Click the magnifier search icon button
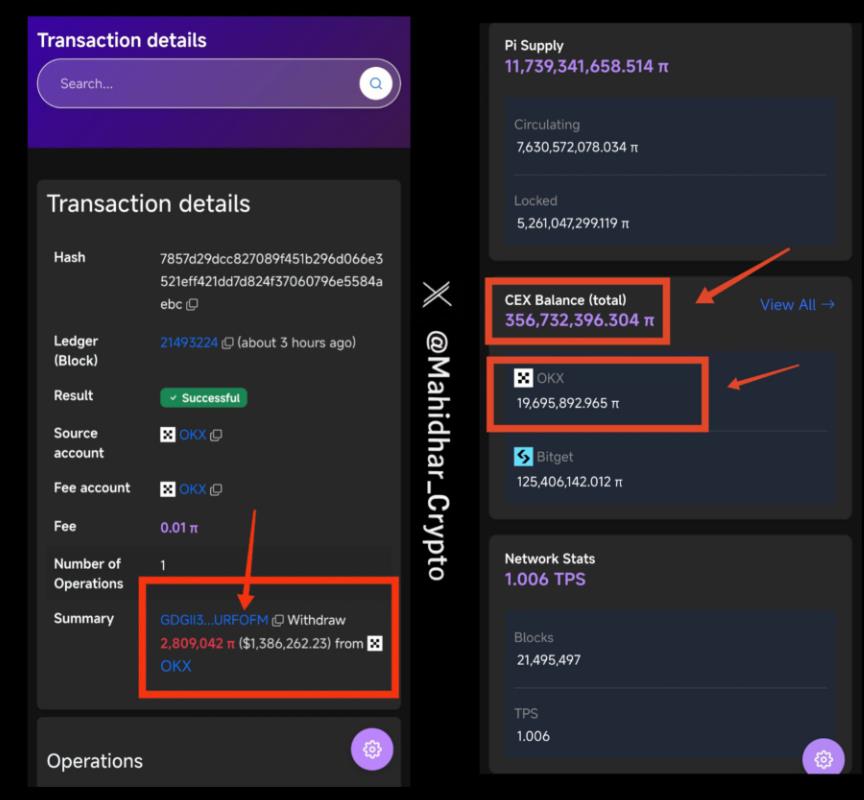This screenshot has width=864, height=800. (x=376, y=84)
